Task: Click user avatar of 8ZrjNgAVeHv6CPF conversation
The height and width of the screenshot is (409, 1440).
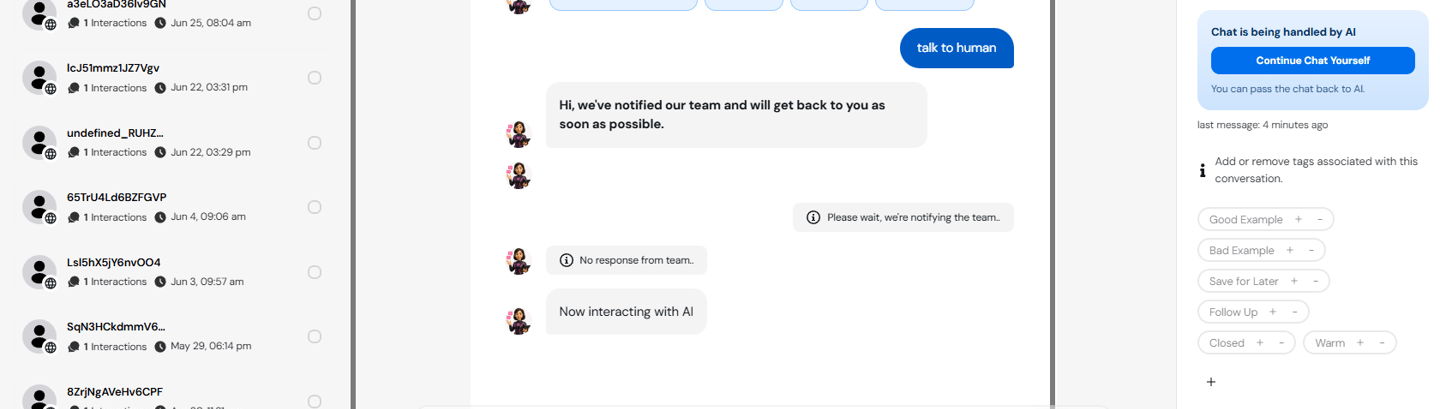Action: coord(39,397)
